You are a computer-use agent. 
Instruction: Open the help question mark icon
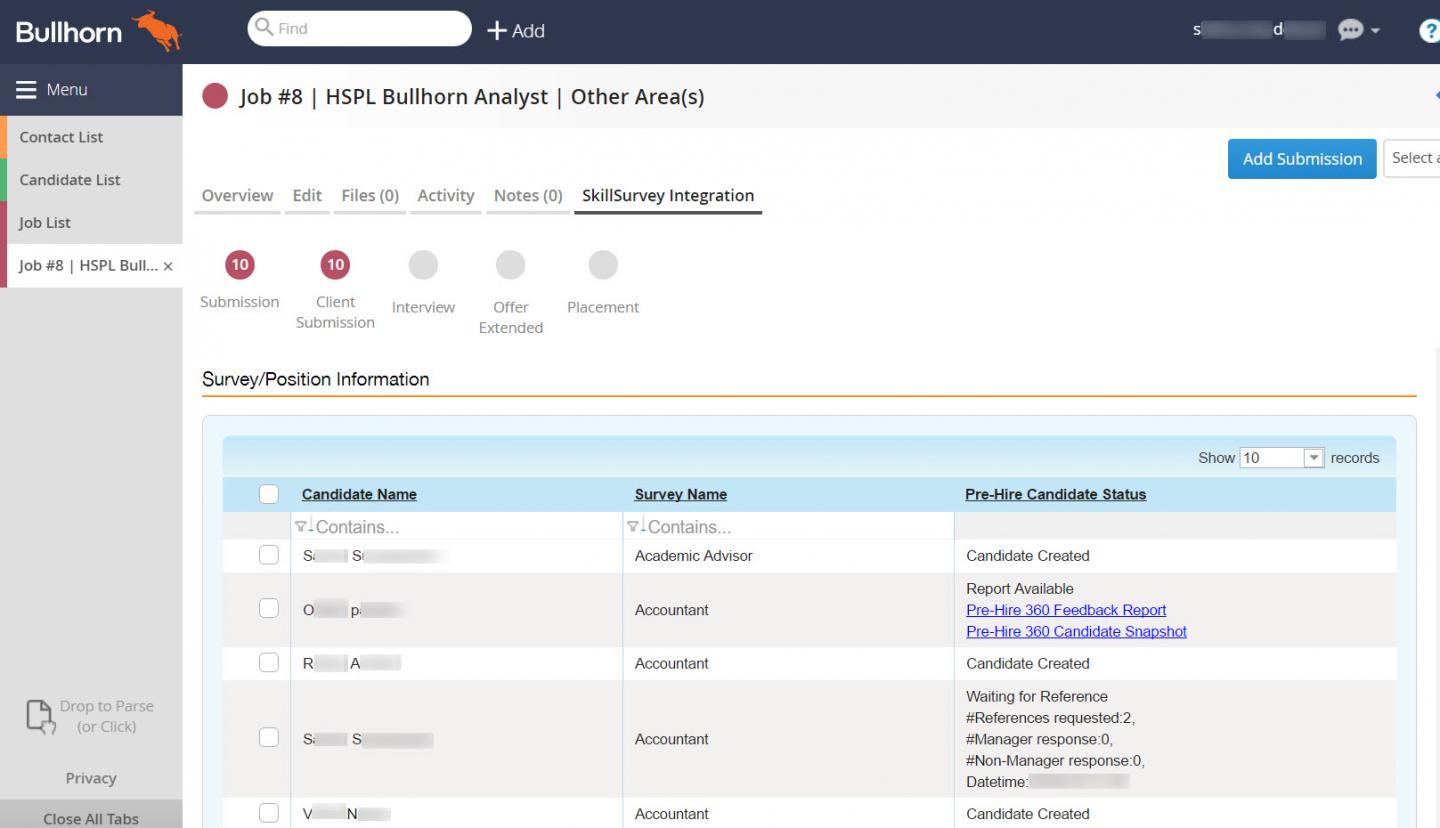(1430, 31)
